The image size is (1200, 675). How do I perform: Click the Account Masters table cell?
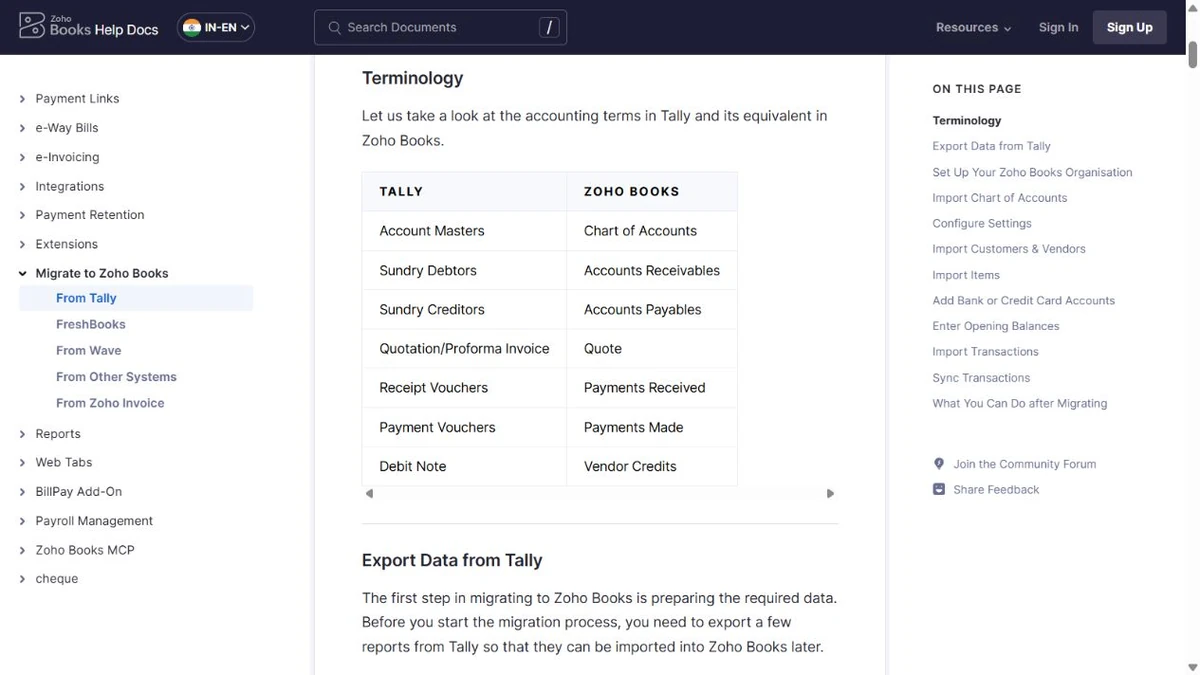coord(464,230)
